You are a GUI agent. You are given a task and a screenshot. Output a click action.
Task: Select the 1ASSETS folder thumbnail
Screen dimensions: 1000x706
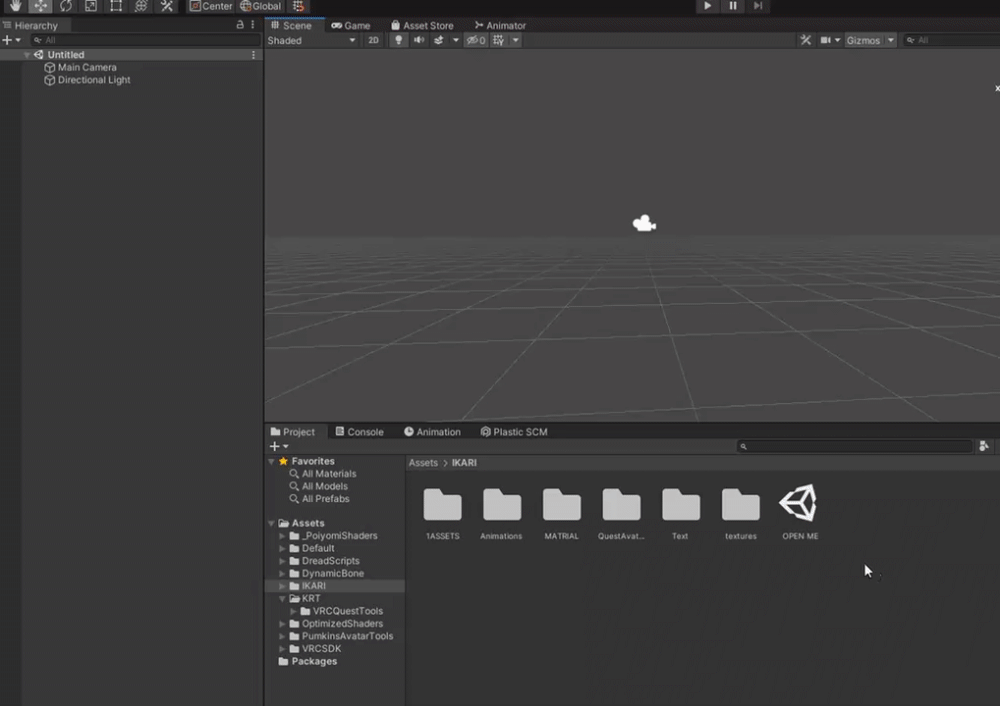tap(442, 514)
